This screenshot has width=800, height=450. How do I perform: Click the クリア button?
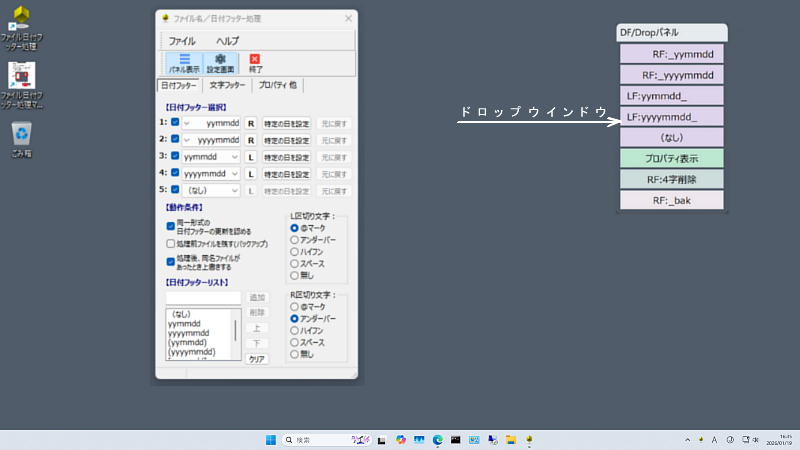point(257,358)
